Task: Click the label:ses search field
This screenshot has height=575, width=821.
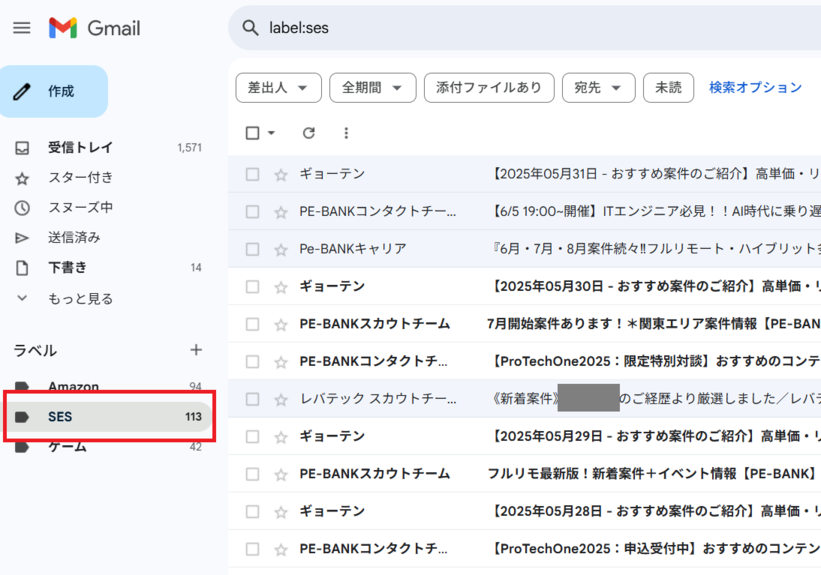Action: [524, 28]
